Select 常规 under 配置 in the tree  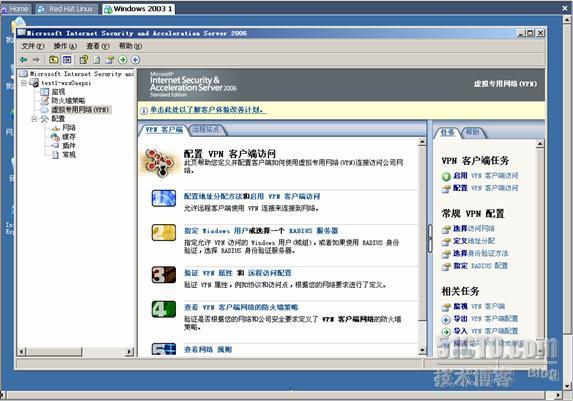pos(69,155)
